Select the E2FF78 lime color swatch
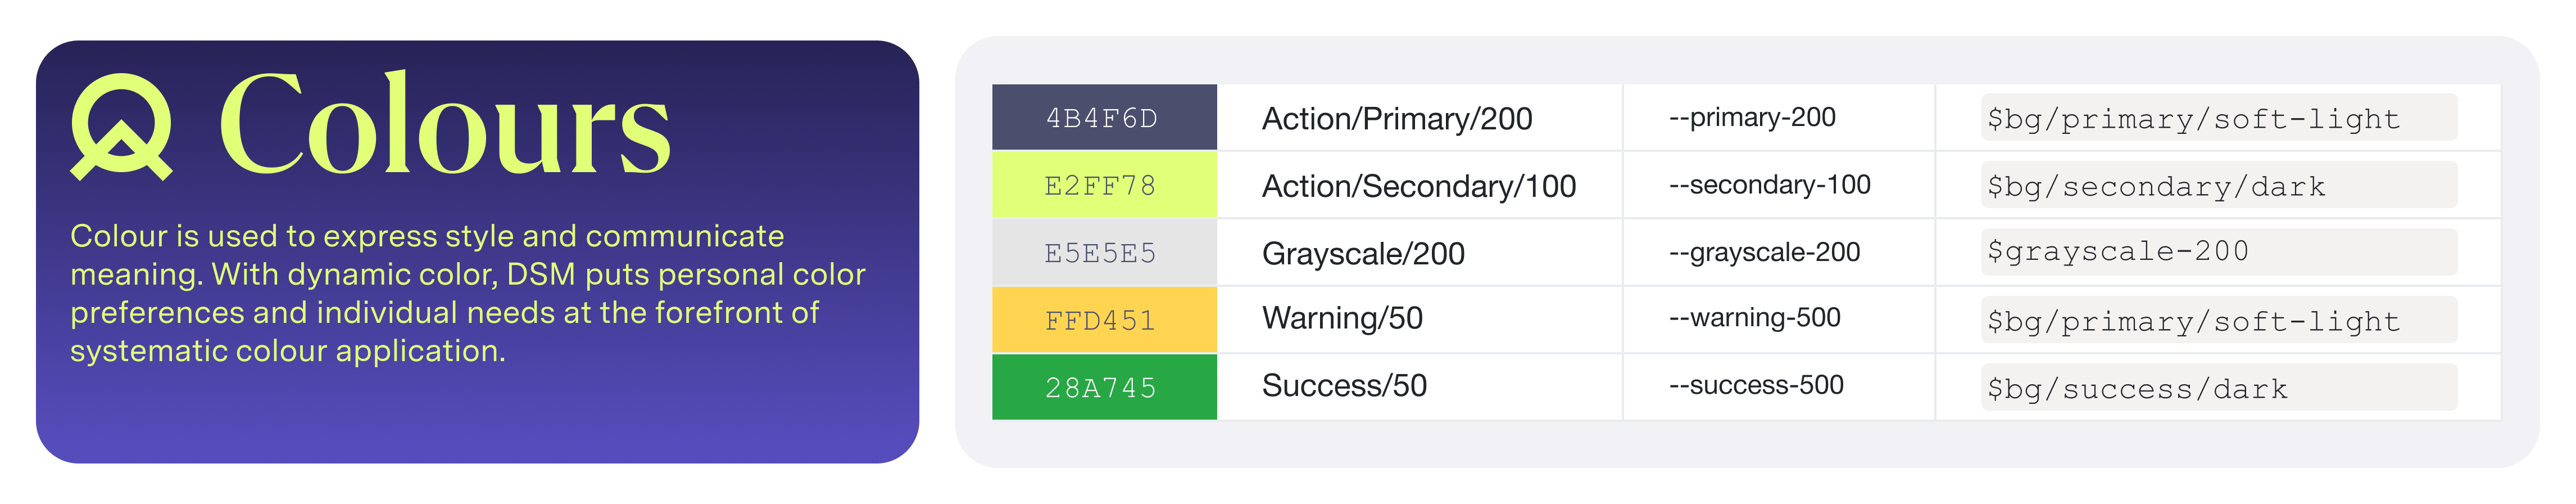 point(1103,185)
